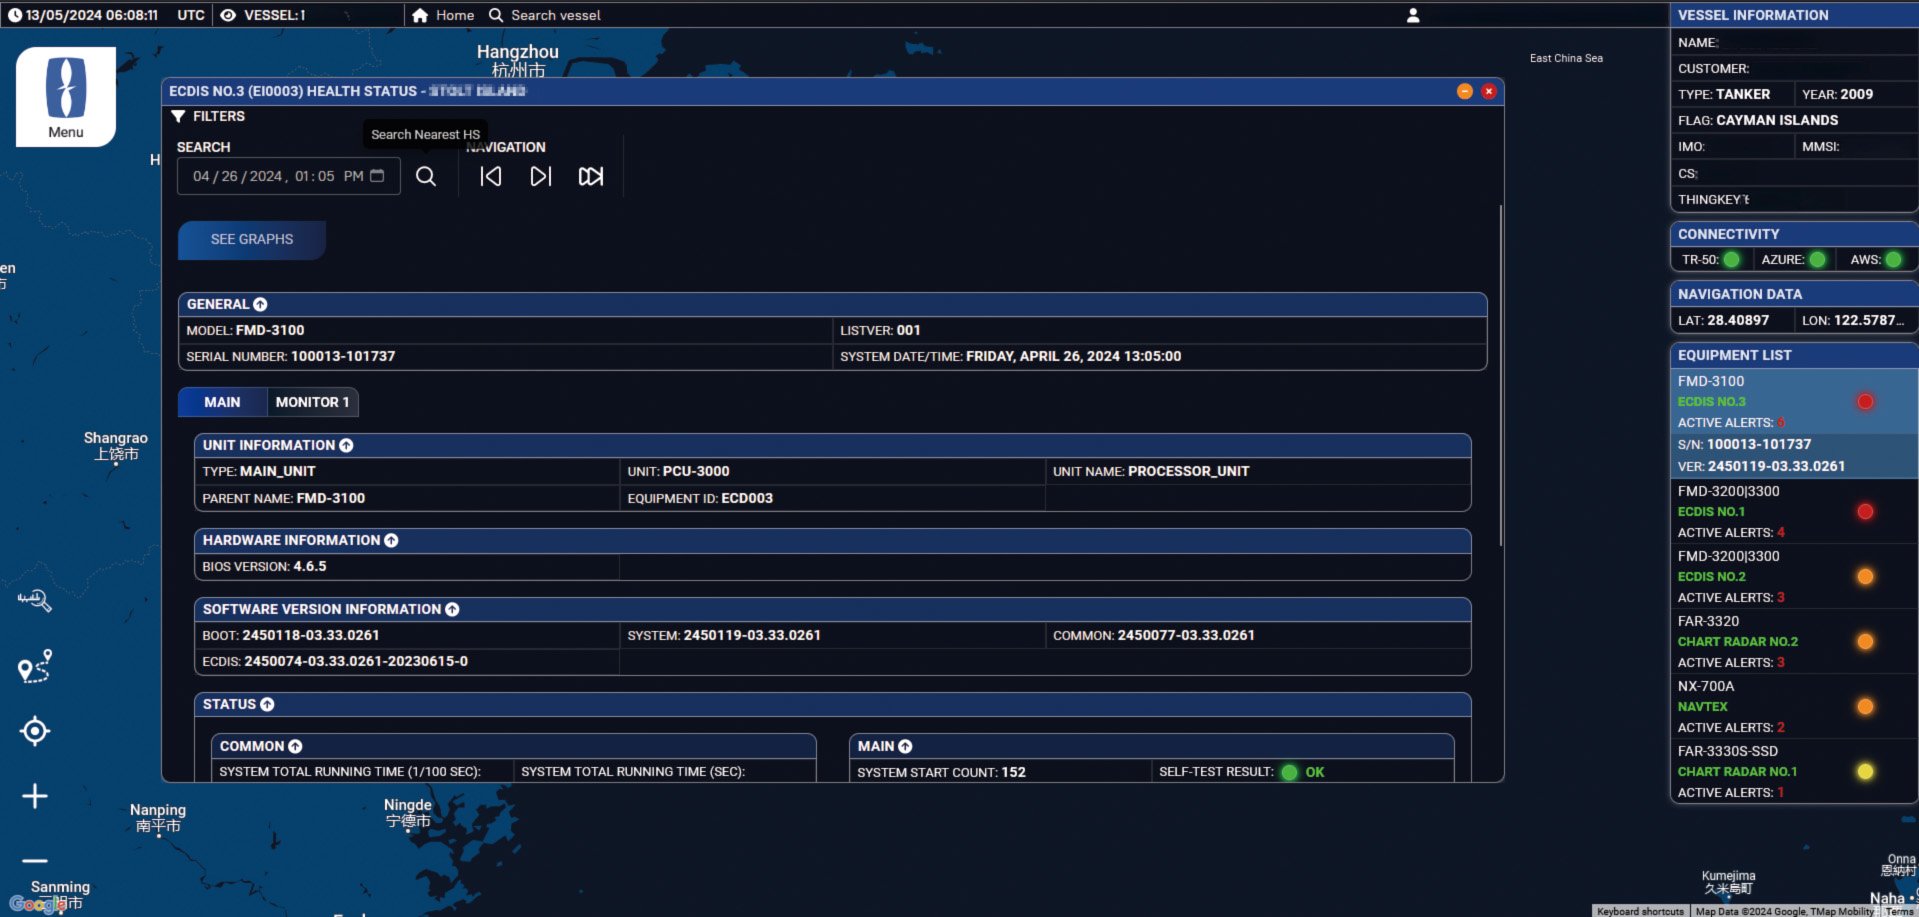The image size is (1919, 917).
Task: Select the measure distance map tool
Action: (35, 600)
